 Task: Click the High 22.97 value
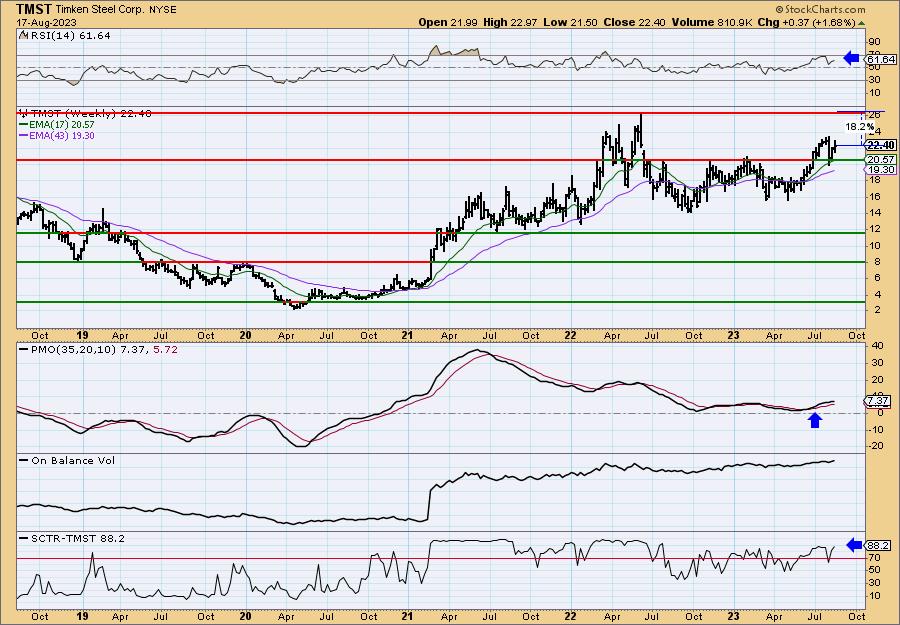(510, 22)
